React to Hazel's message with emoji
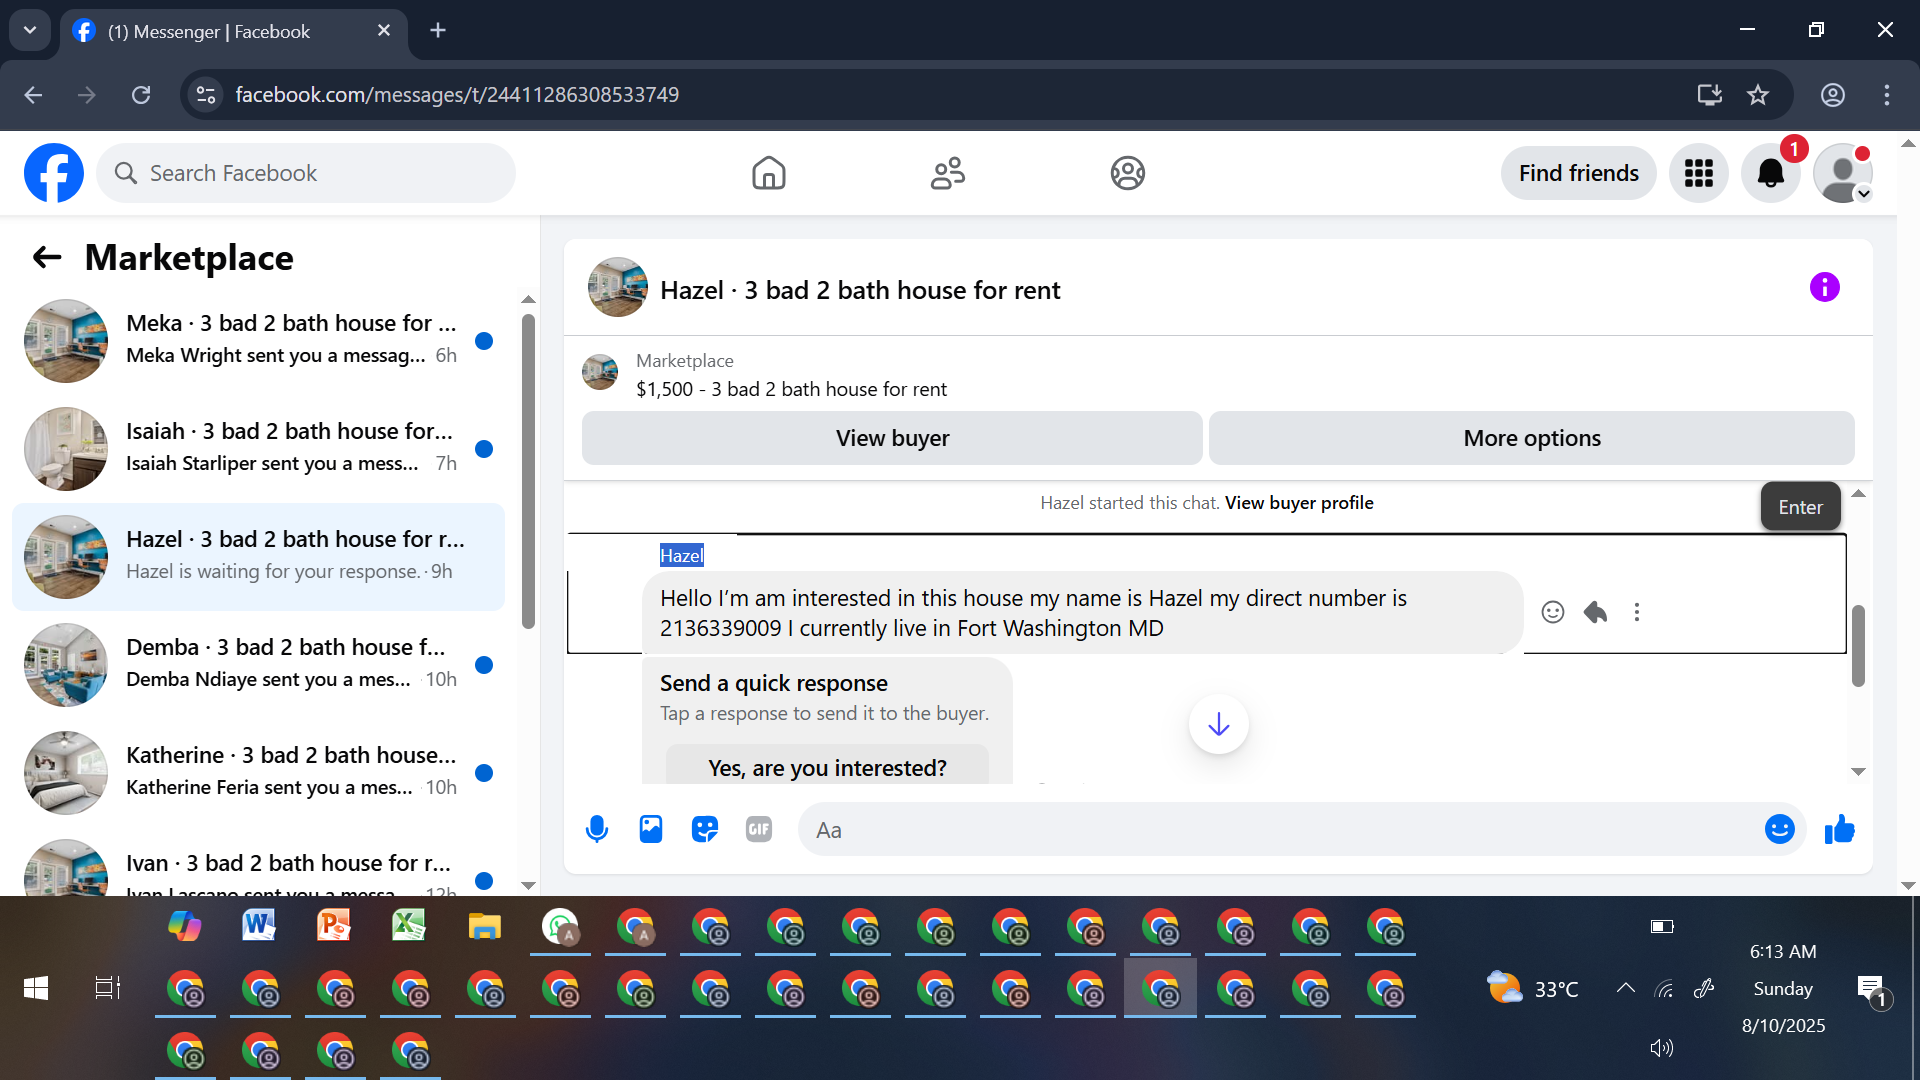The width and height of the screenshot is (1920, 1080). click(1552, 612)
